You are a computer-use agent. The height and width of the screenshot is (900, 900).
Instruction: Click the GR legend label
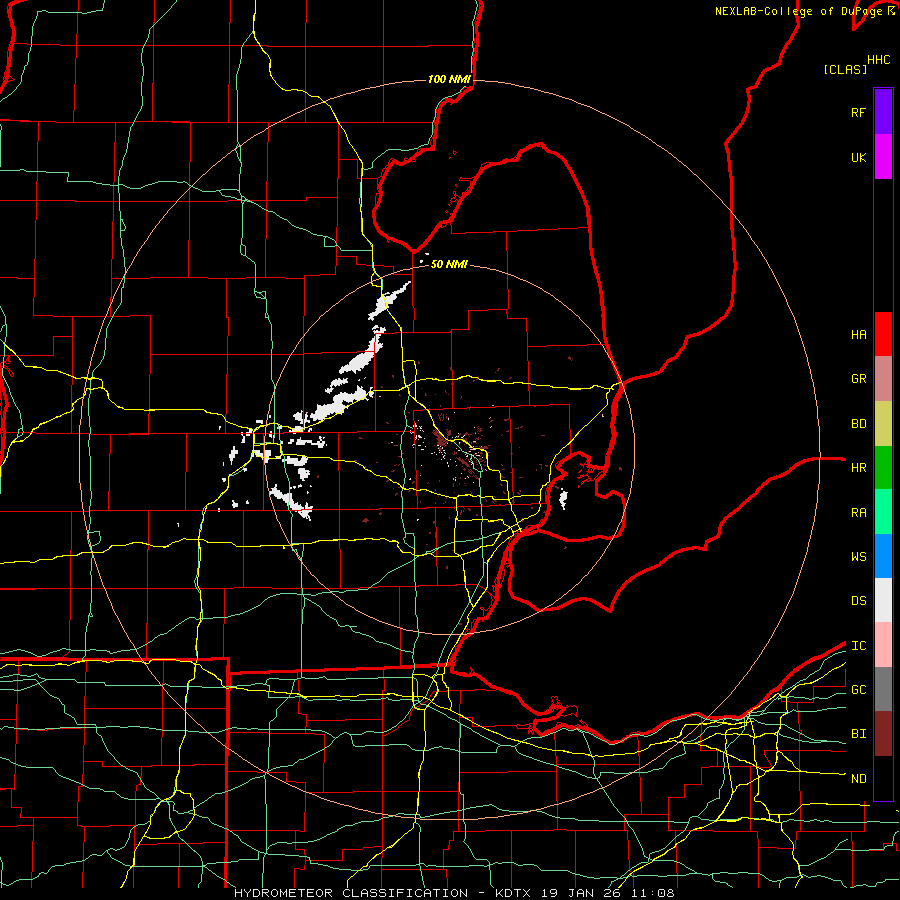coord(858,379)
